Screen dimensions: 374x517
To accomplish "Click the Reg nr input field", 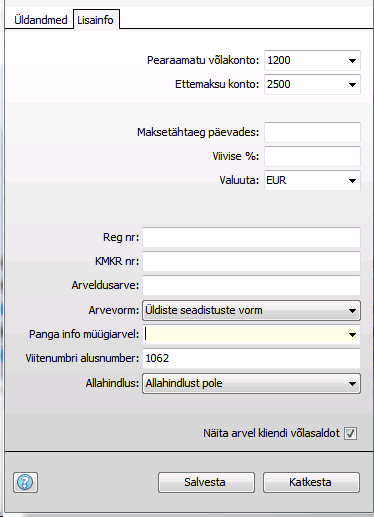I will (x=251, y=237).
